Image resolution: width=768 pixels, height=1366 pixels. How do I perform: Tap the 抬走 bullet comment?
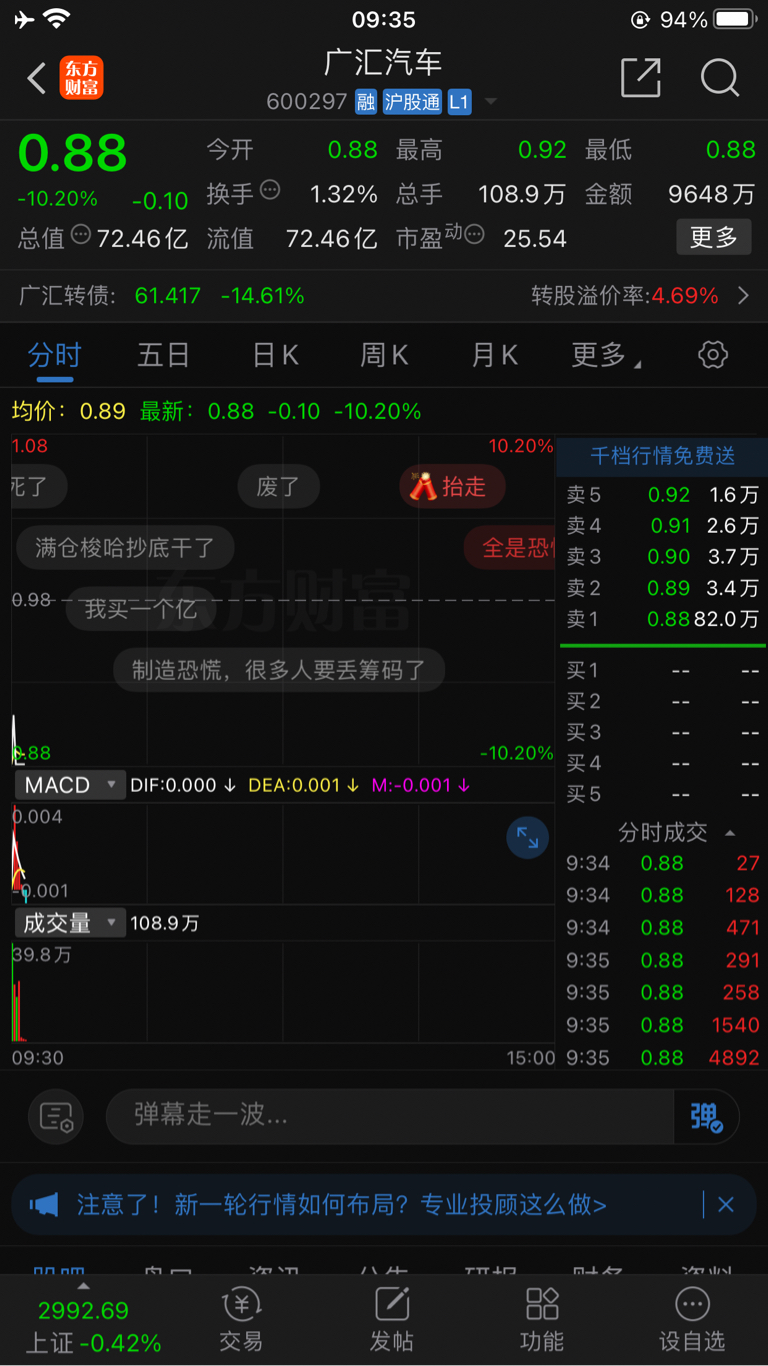coord(452,486)
